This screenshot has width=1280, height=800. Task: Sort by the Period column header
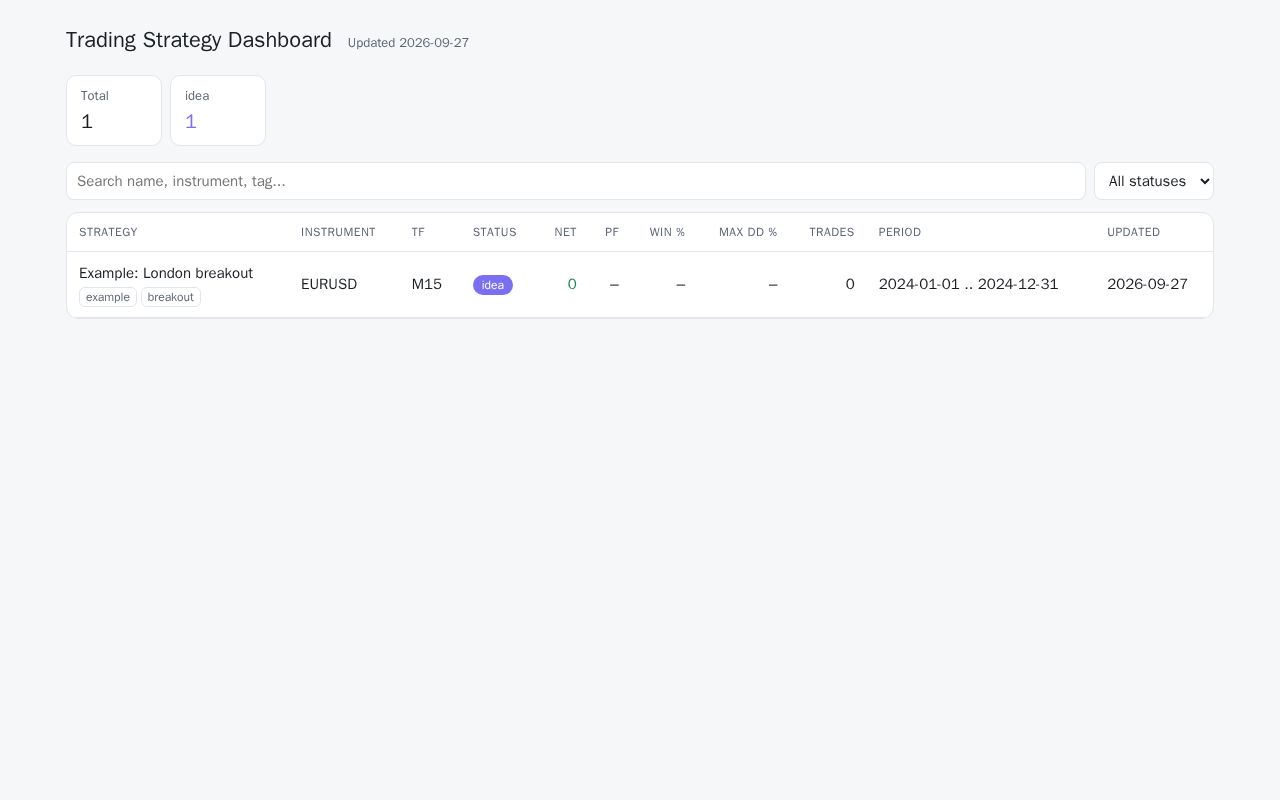tap(900, 232)
